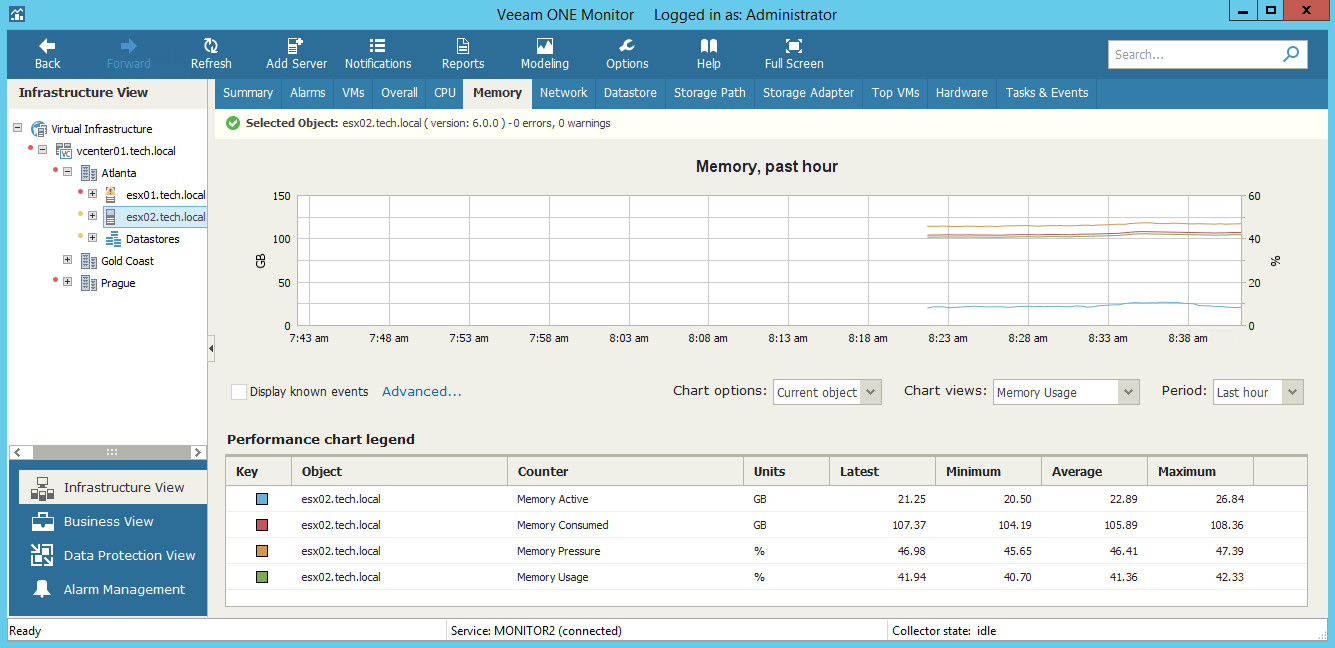The height and width of the screenshot is (648, 1335).
Task: Open the Alarm Management pane
Action: click(x=108, y=589)
